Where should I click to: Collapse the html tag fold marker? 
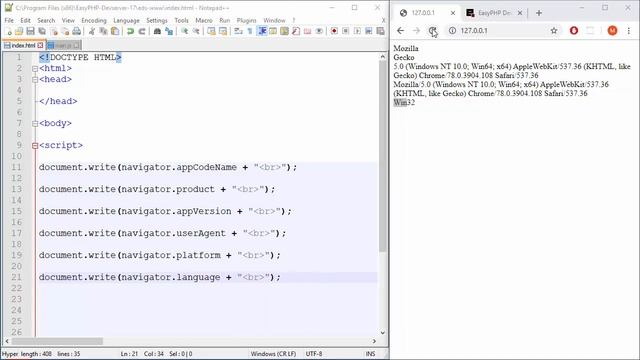tap(35, 69)
